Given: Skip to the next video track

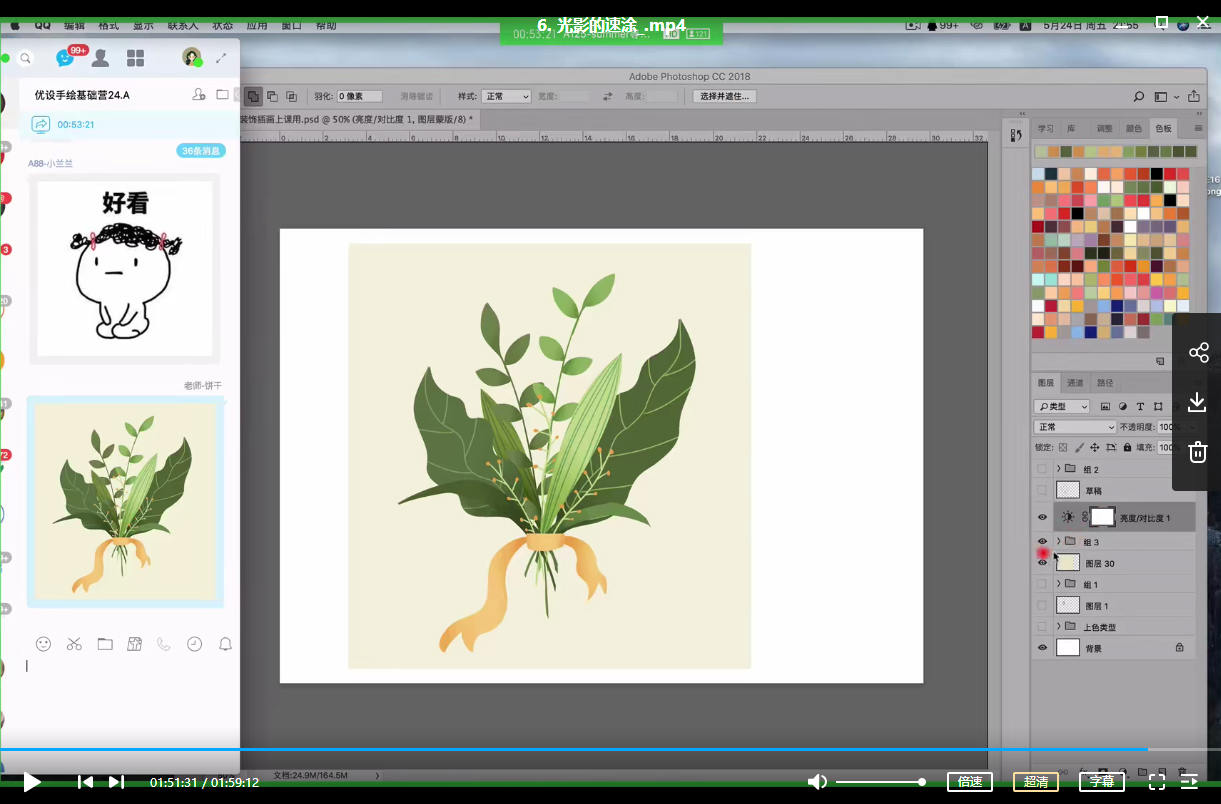Looking at the screenshot, I should tap(116, 782).
